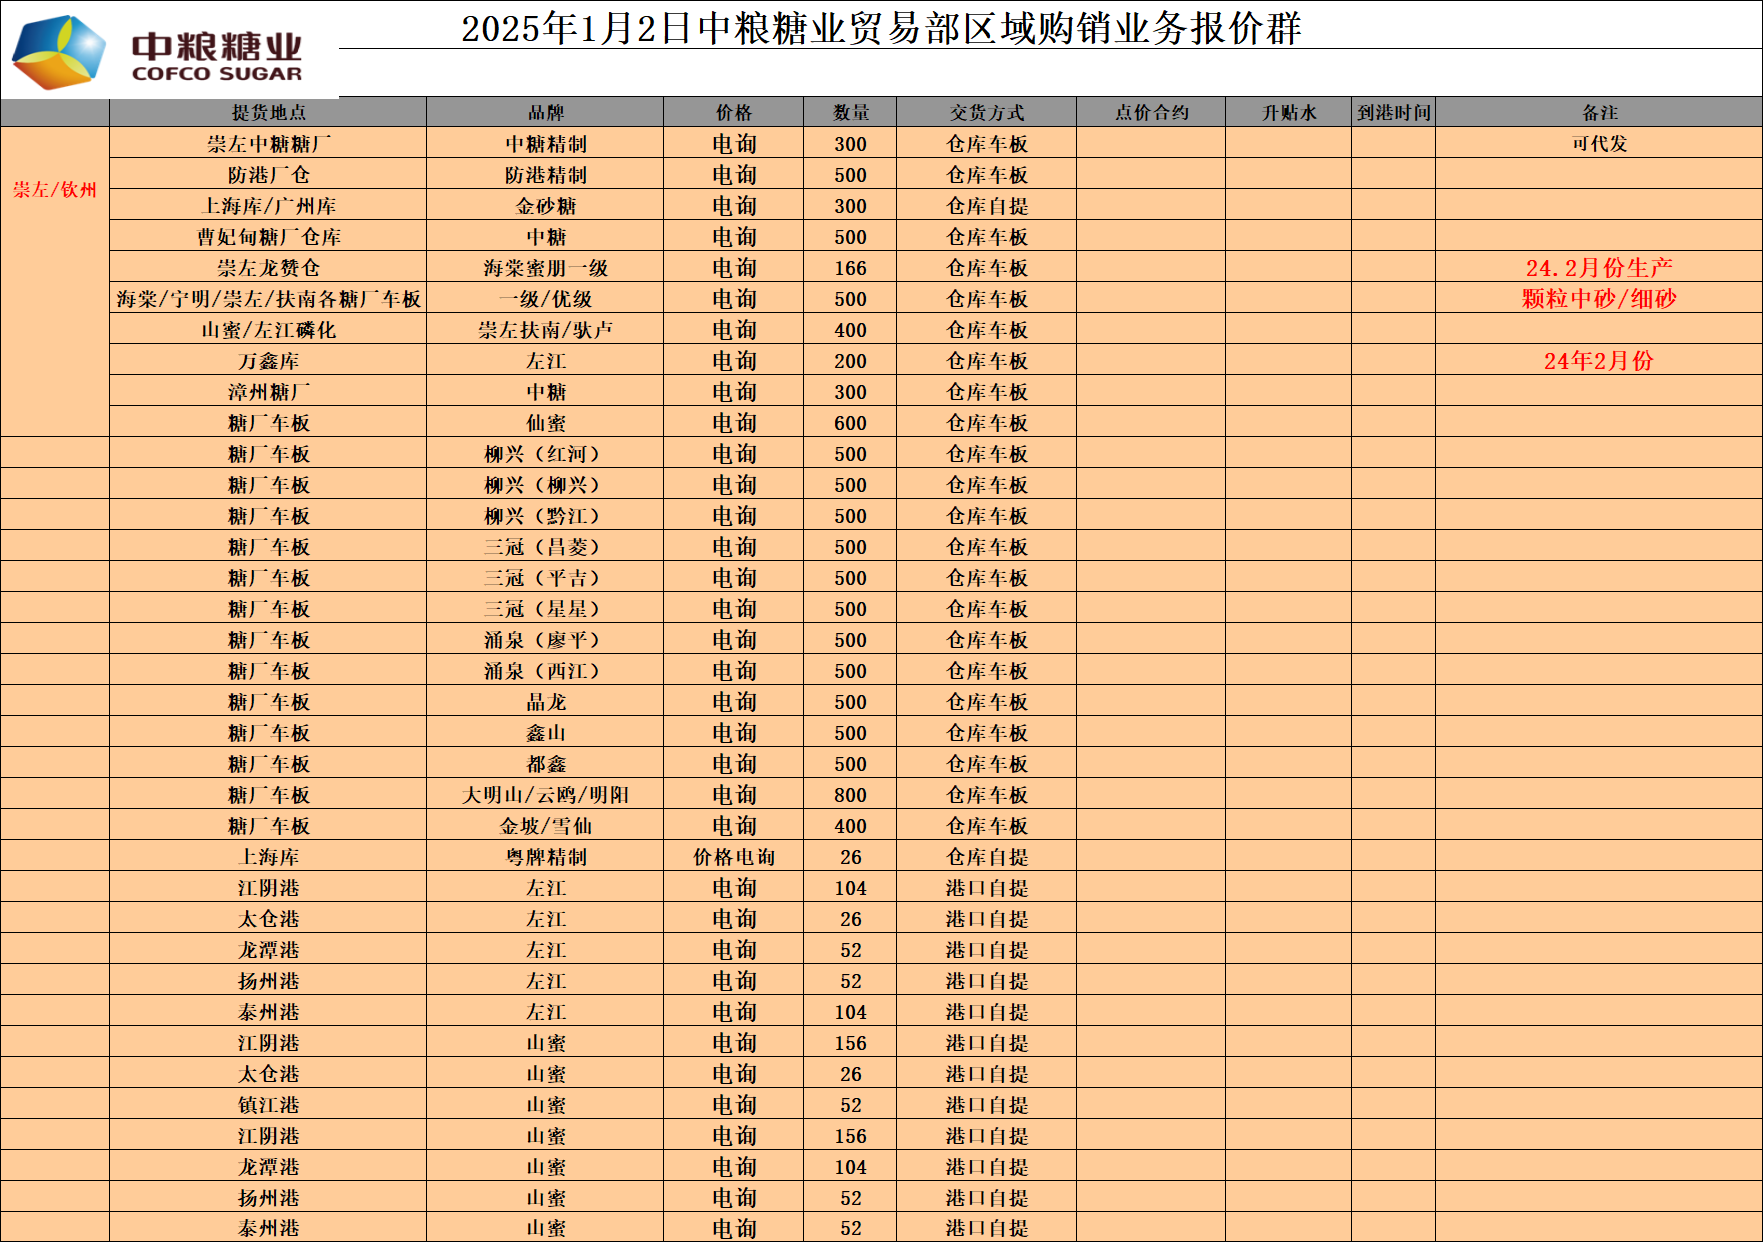
Task: Select the 价格电询 price cell
Action: [x=733, y=857]
